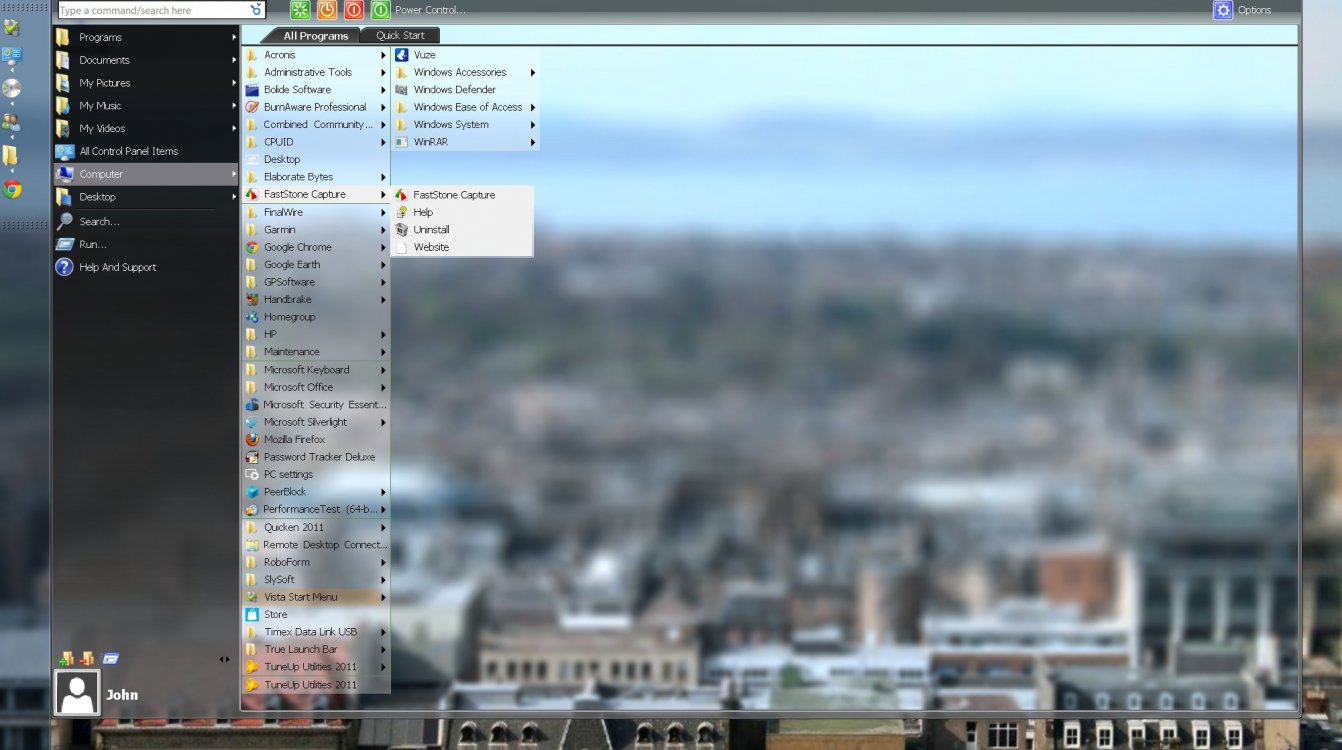Open Remote Desktop Connection entry
The height and width of the screenshot is (750, 1342).
[x=316, y=545]
